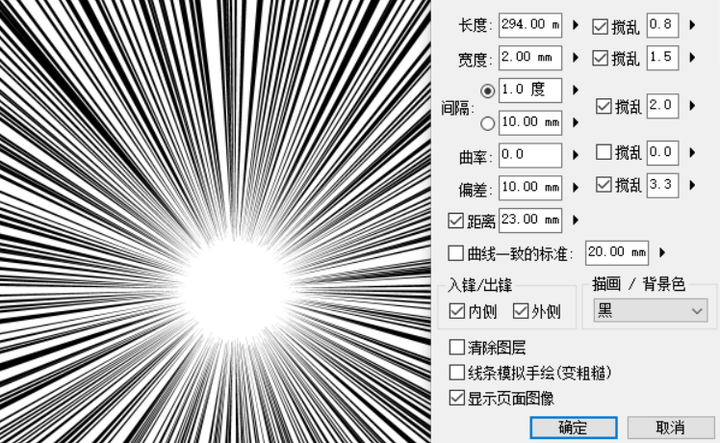The image size is (720, 443).
Task: Focus the 距离 input field 23.00 mm
Action: (530, 220)
